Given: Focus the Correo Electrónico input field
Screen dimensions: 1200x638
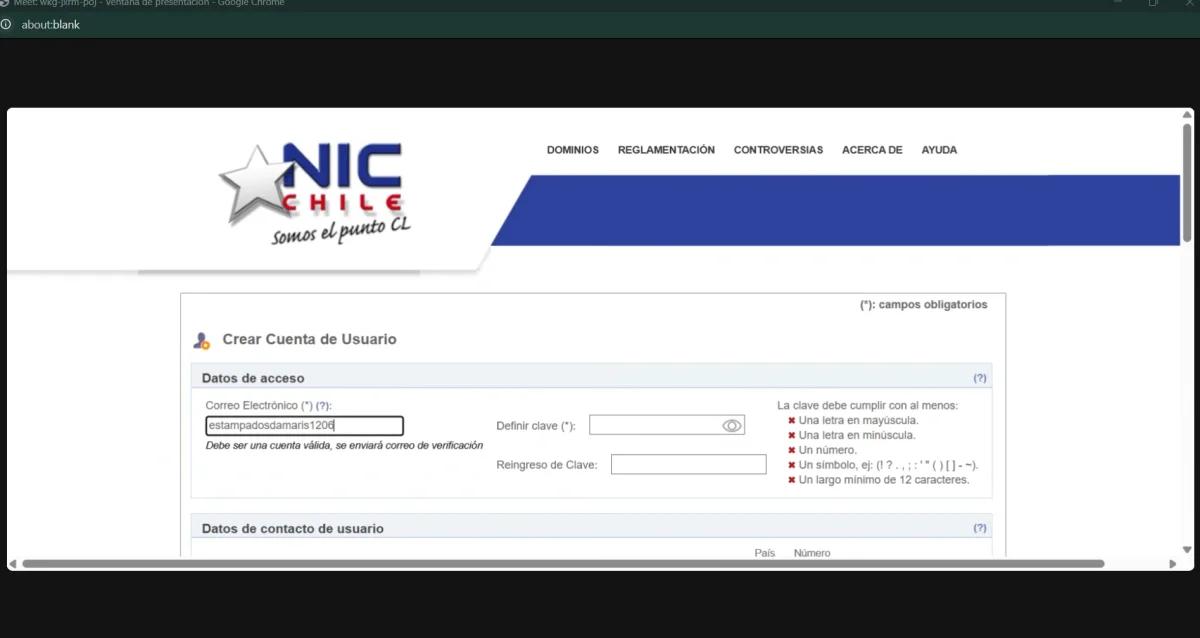Looking at the screenshot, I should pos(303,426).
